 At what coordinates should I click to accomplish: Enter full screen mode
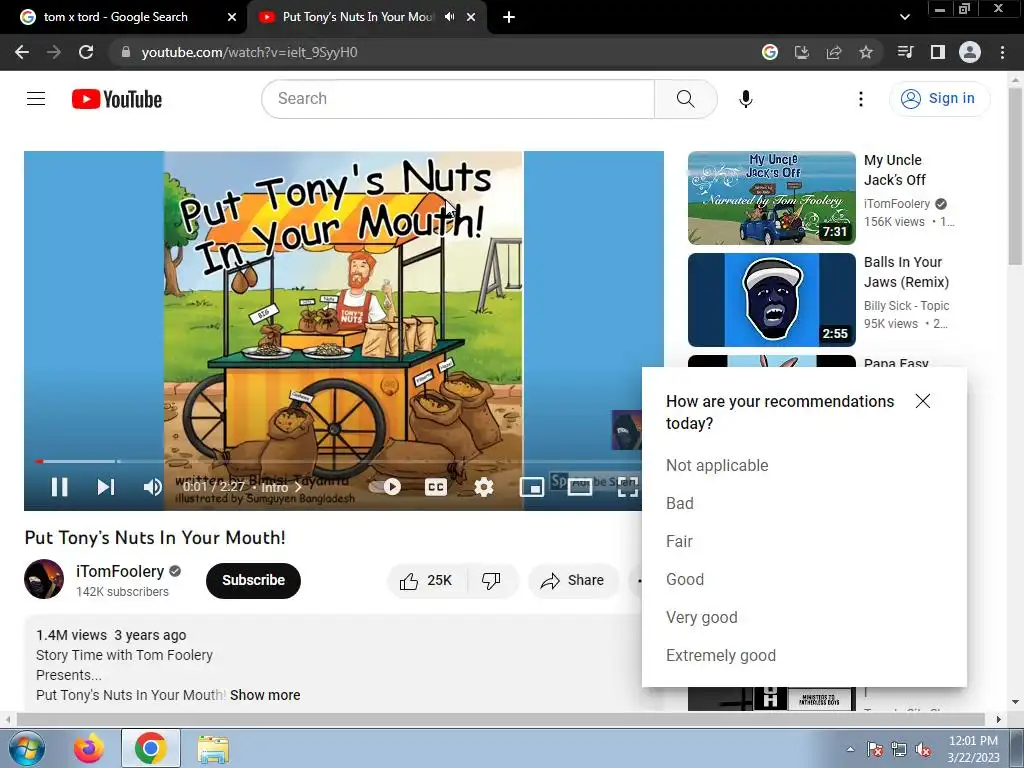click(x=628, y=487)
